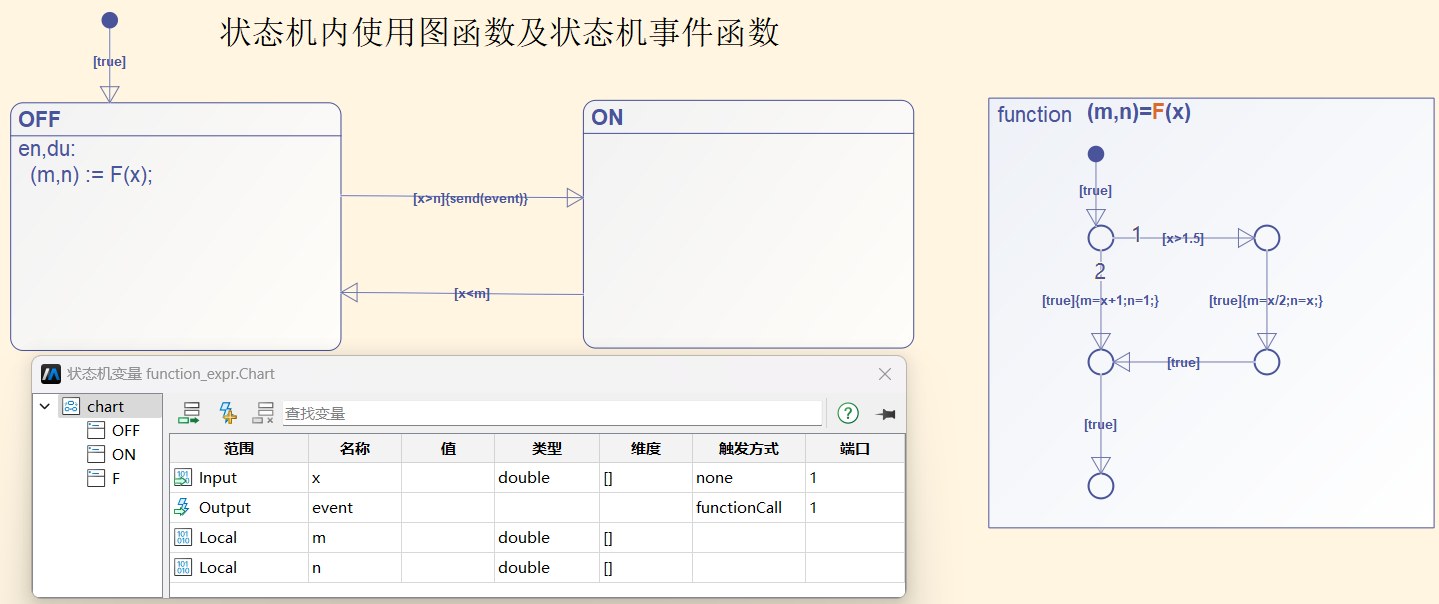Viewport: 1439px width, 604px height.
Task: Click the 范围 column header
Action: (x=239, y=449)
